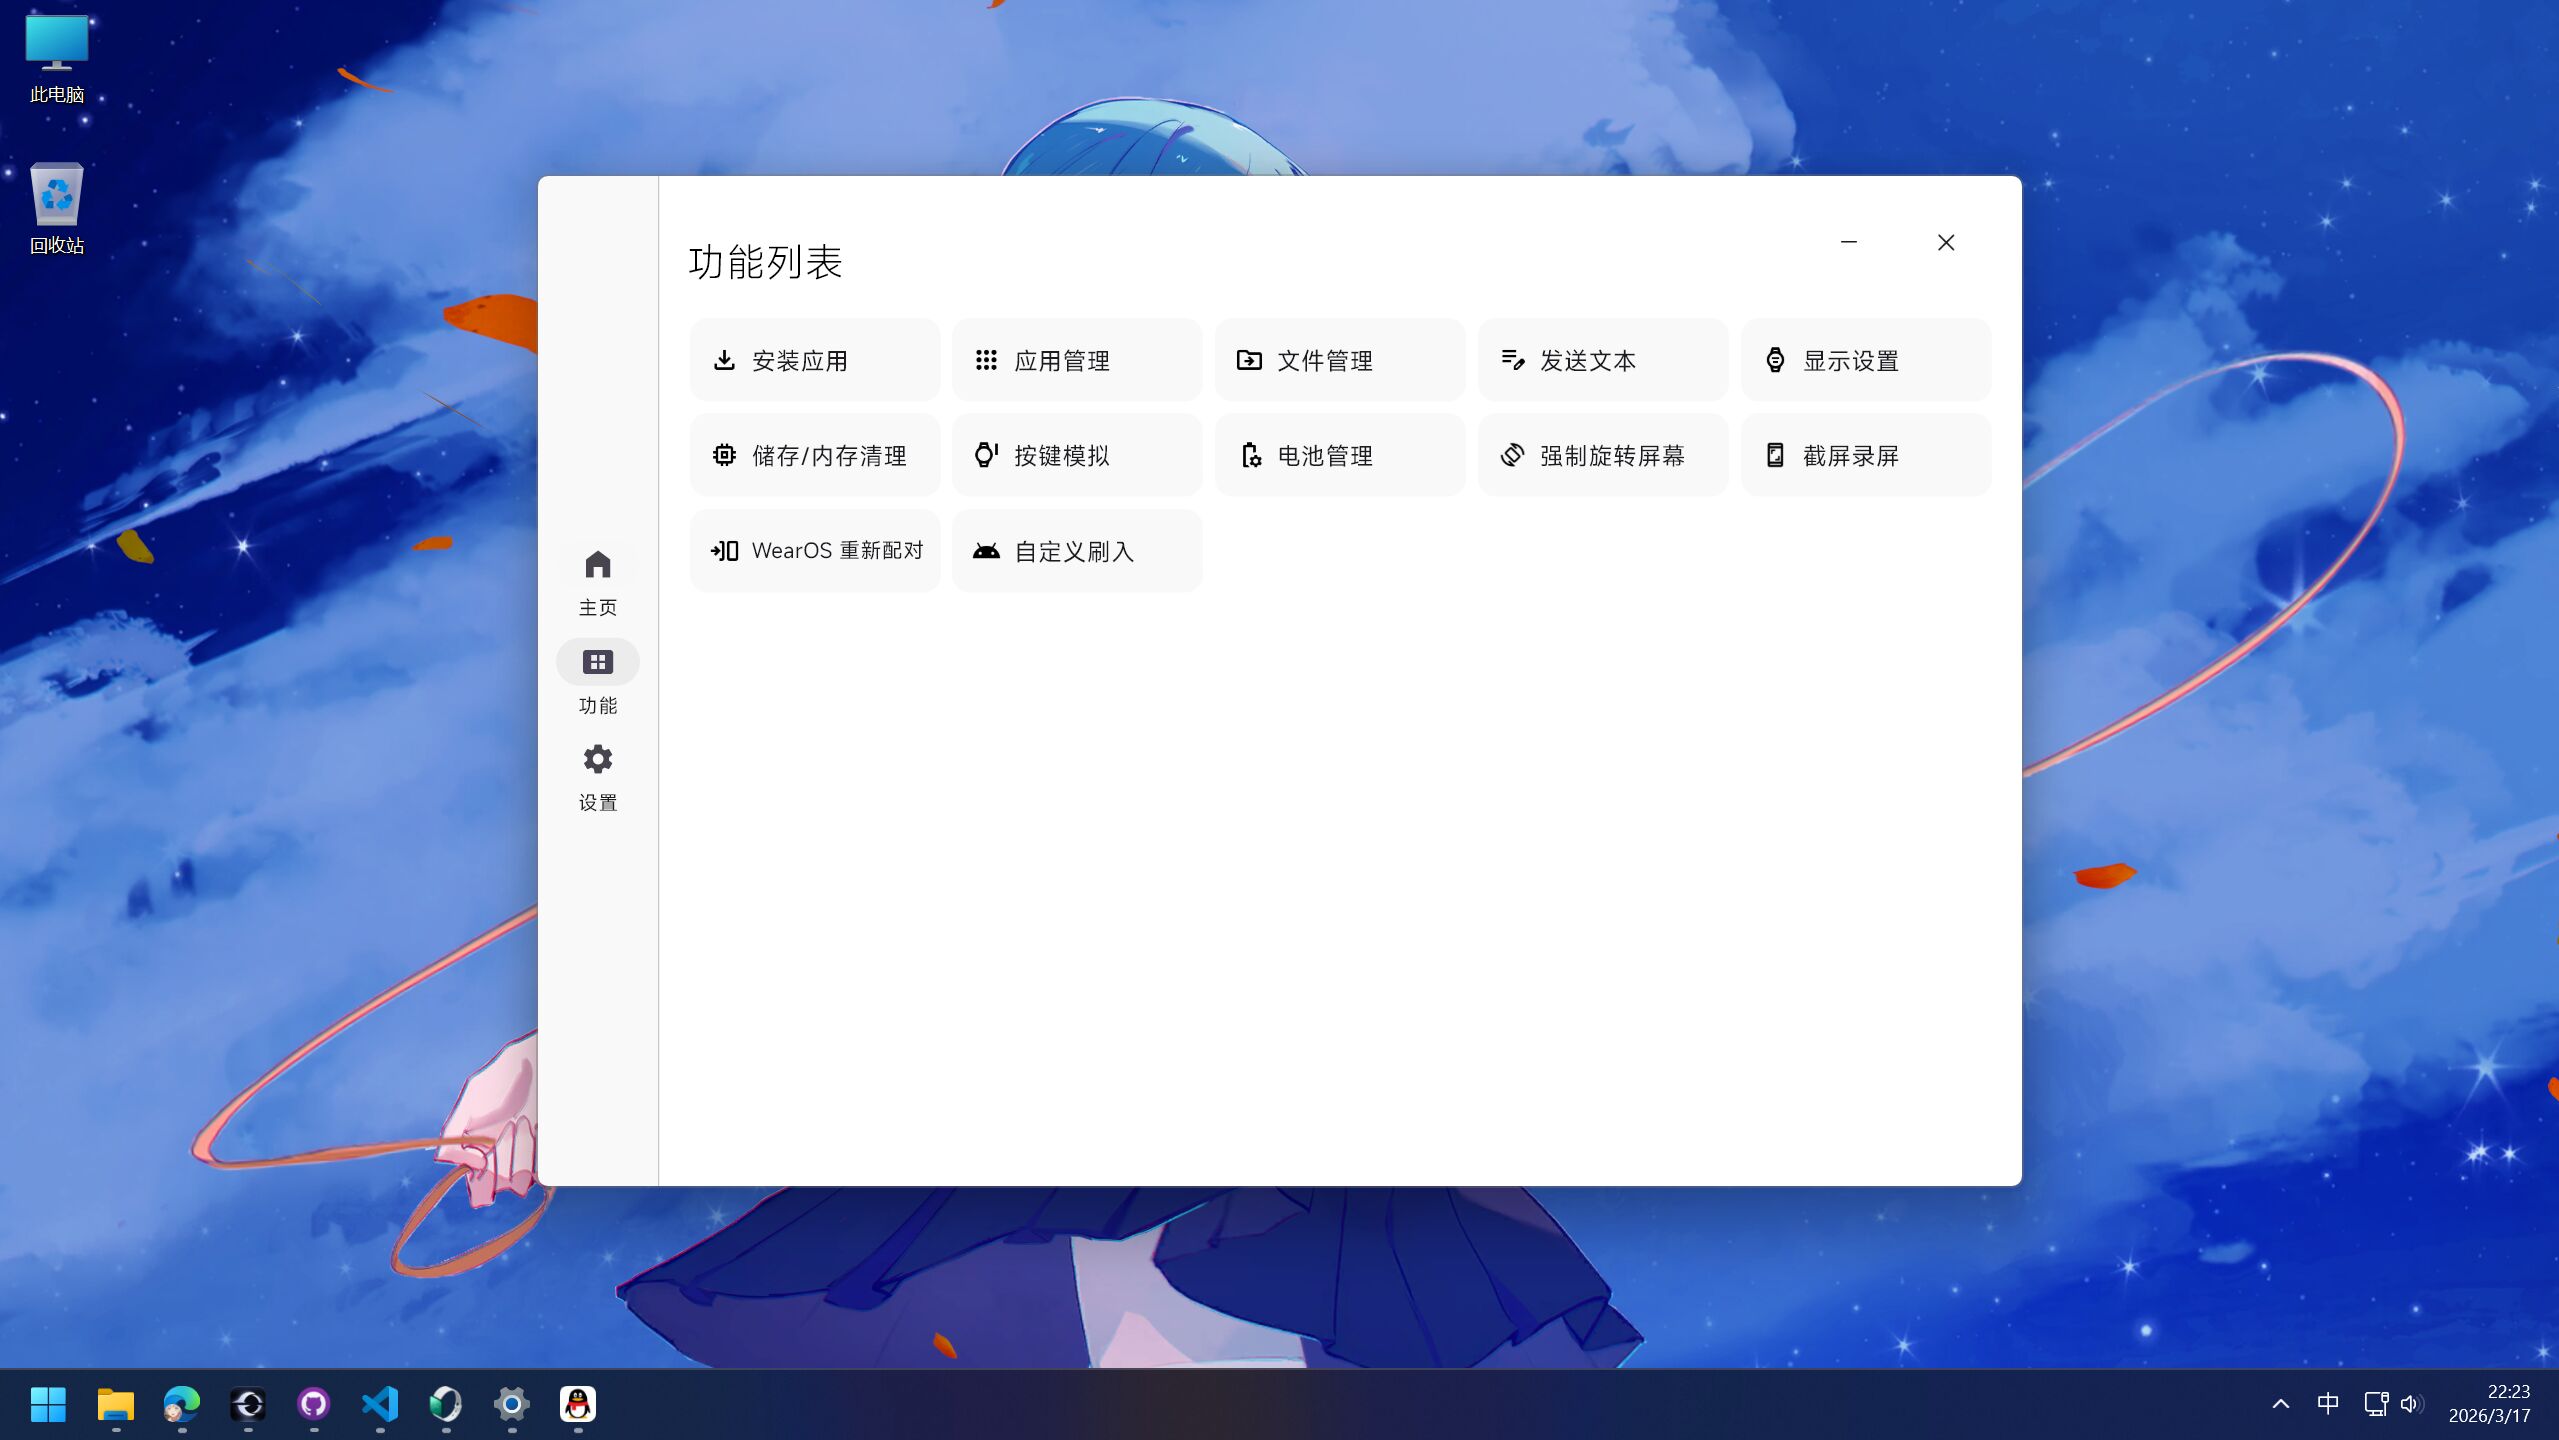2559x1440 pixels.
Task: Open 显示设置 display settings
Action: (x=1865, y=360)
